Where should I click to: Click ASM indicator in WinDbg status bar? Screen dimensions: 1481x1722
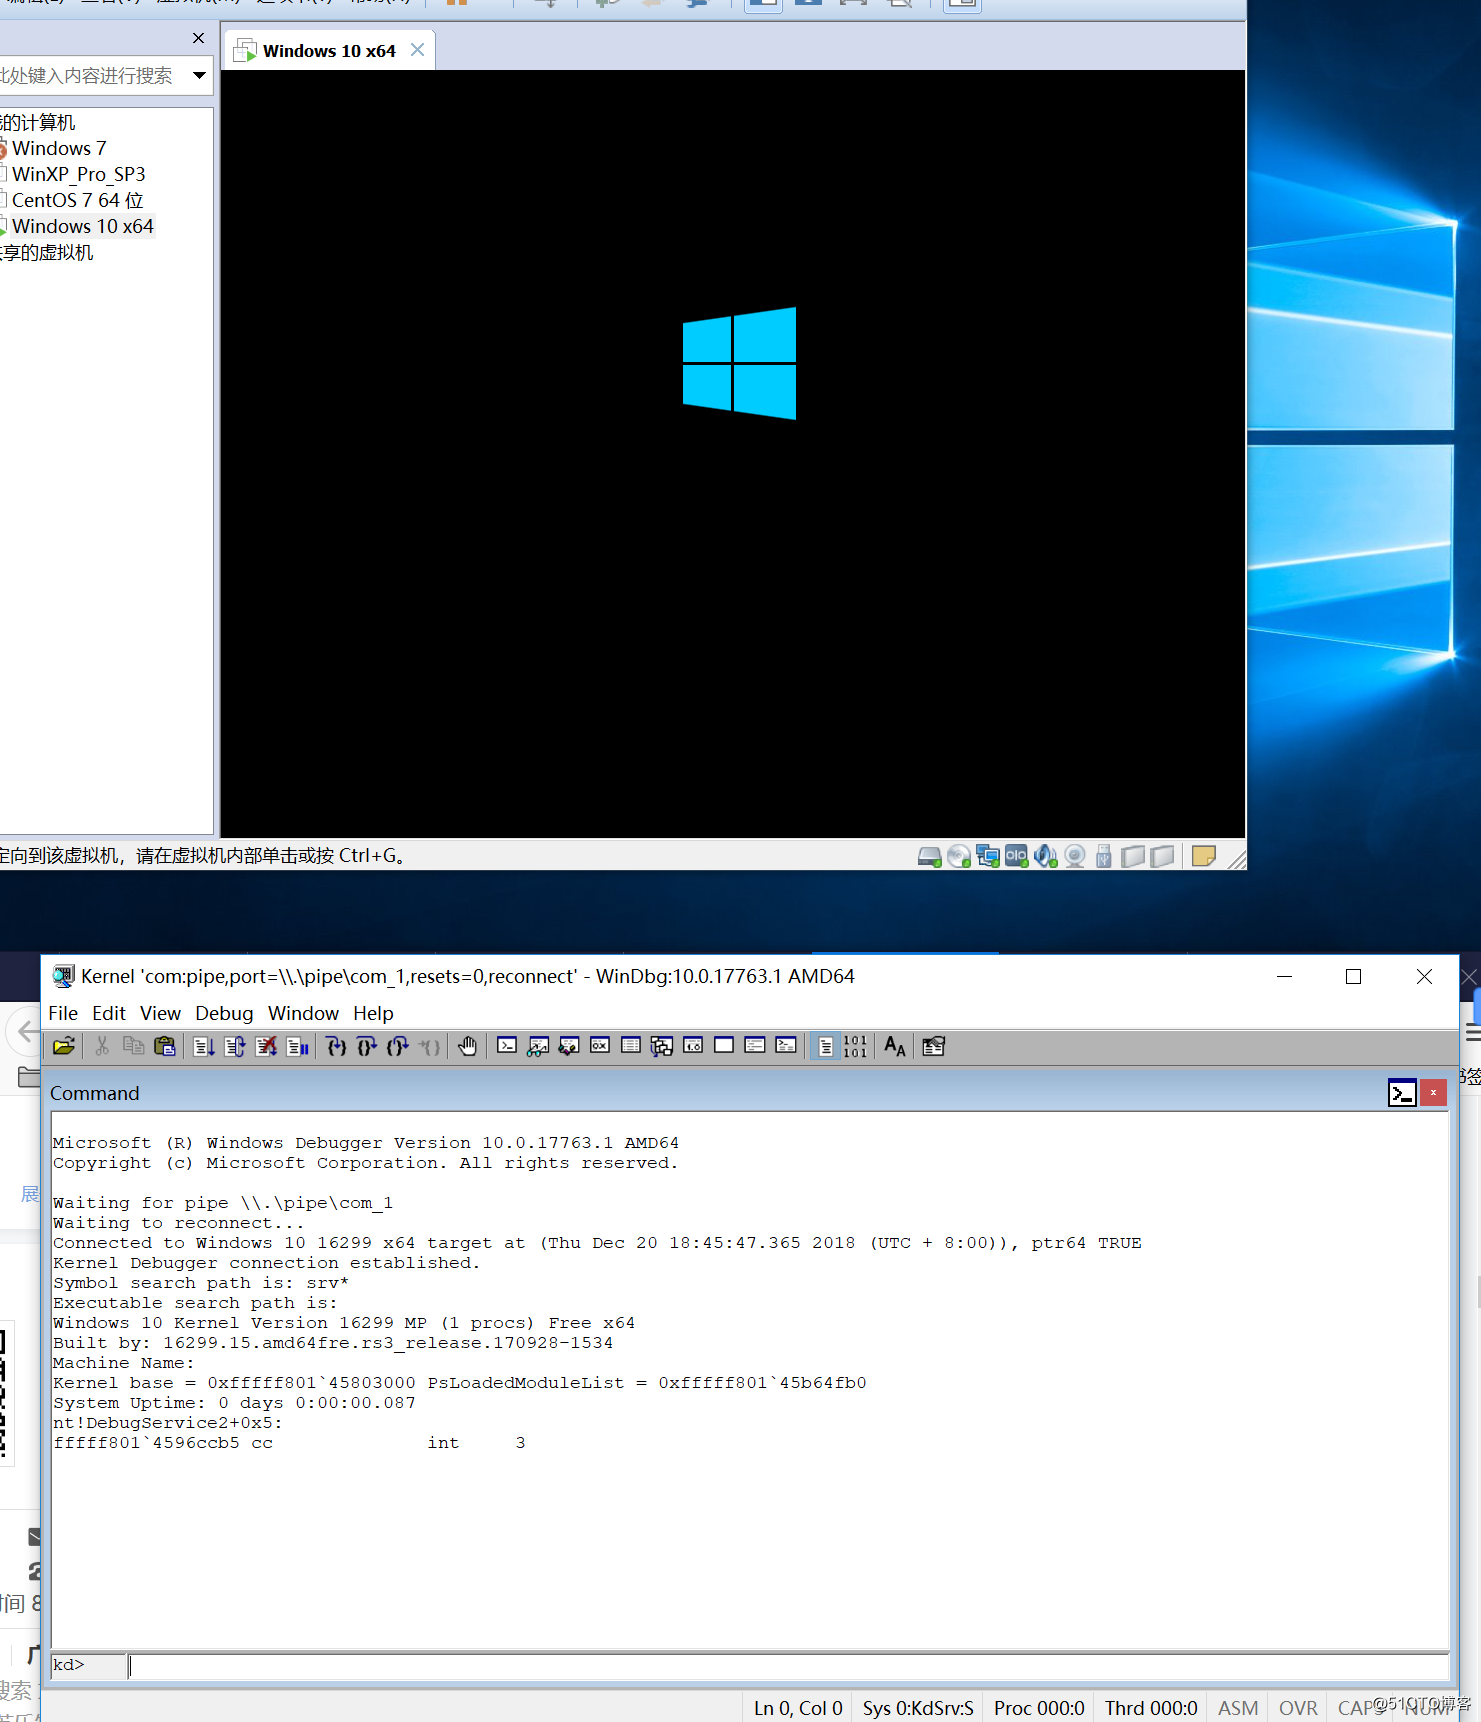(x=1238, y=1708)
